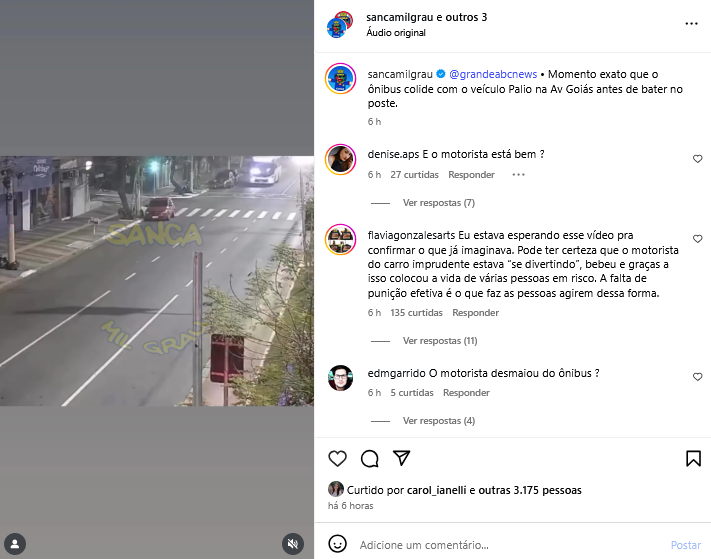Share post via paper plane icon
Viewport: 711px width, 559px height.
pos(402,458)
